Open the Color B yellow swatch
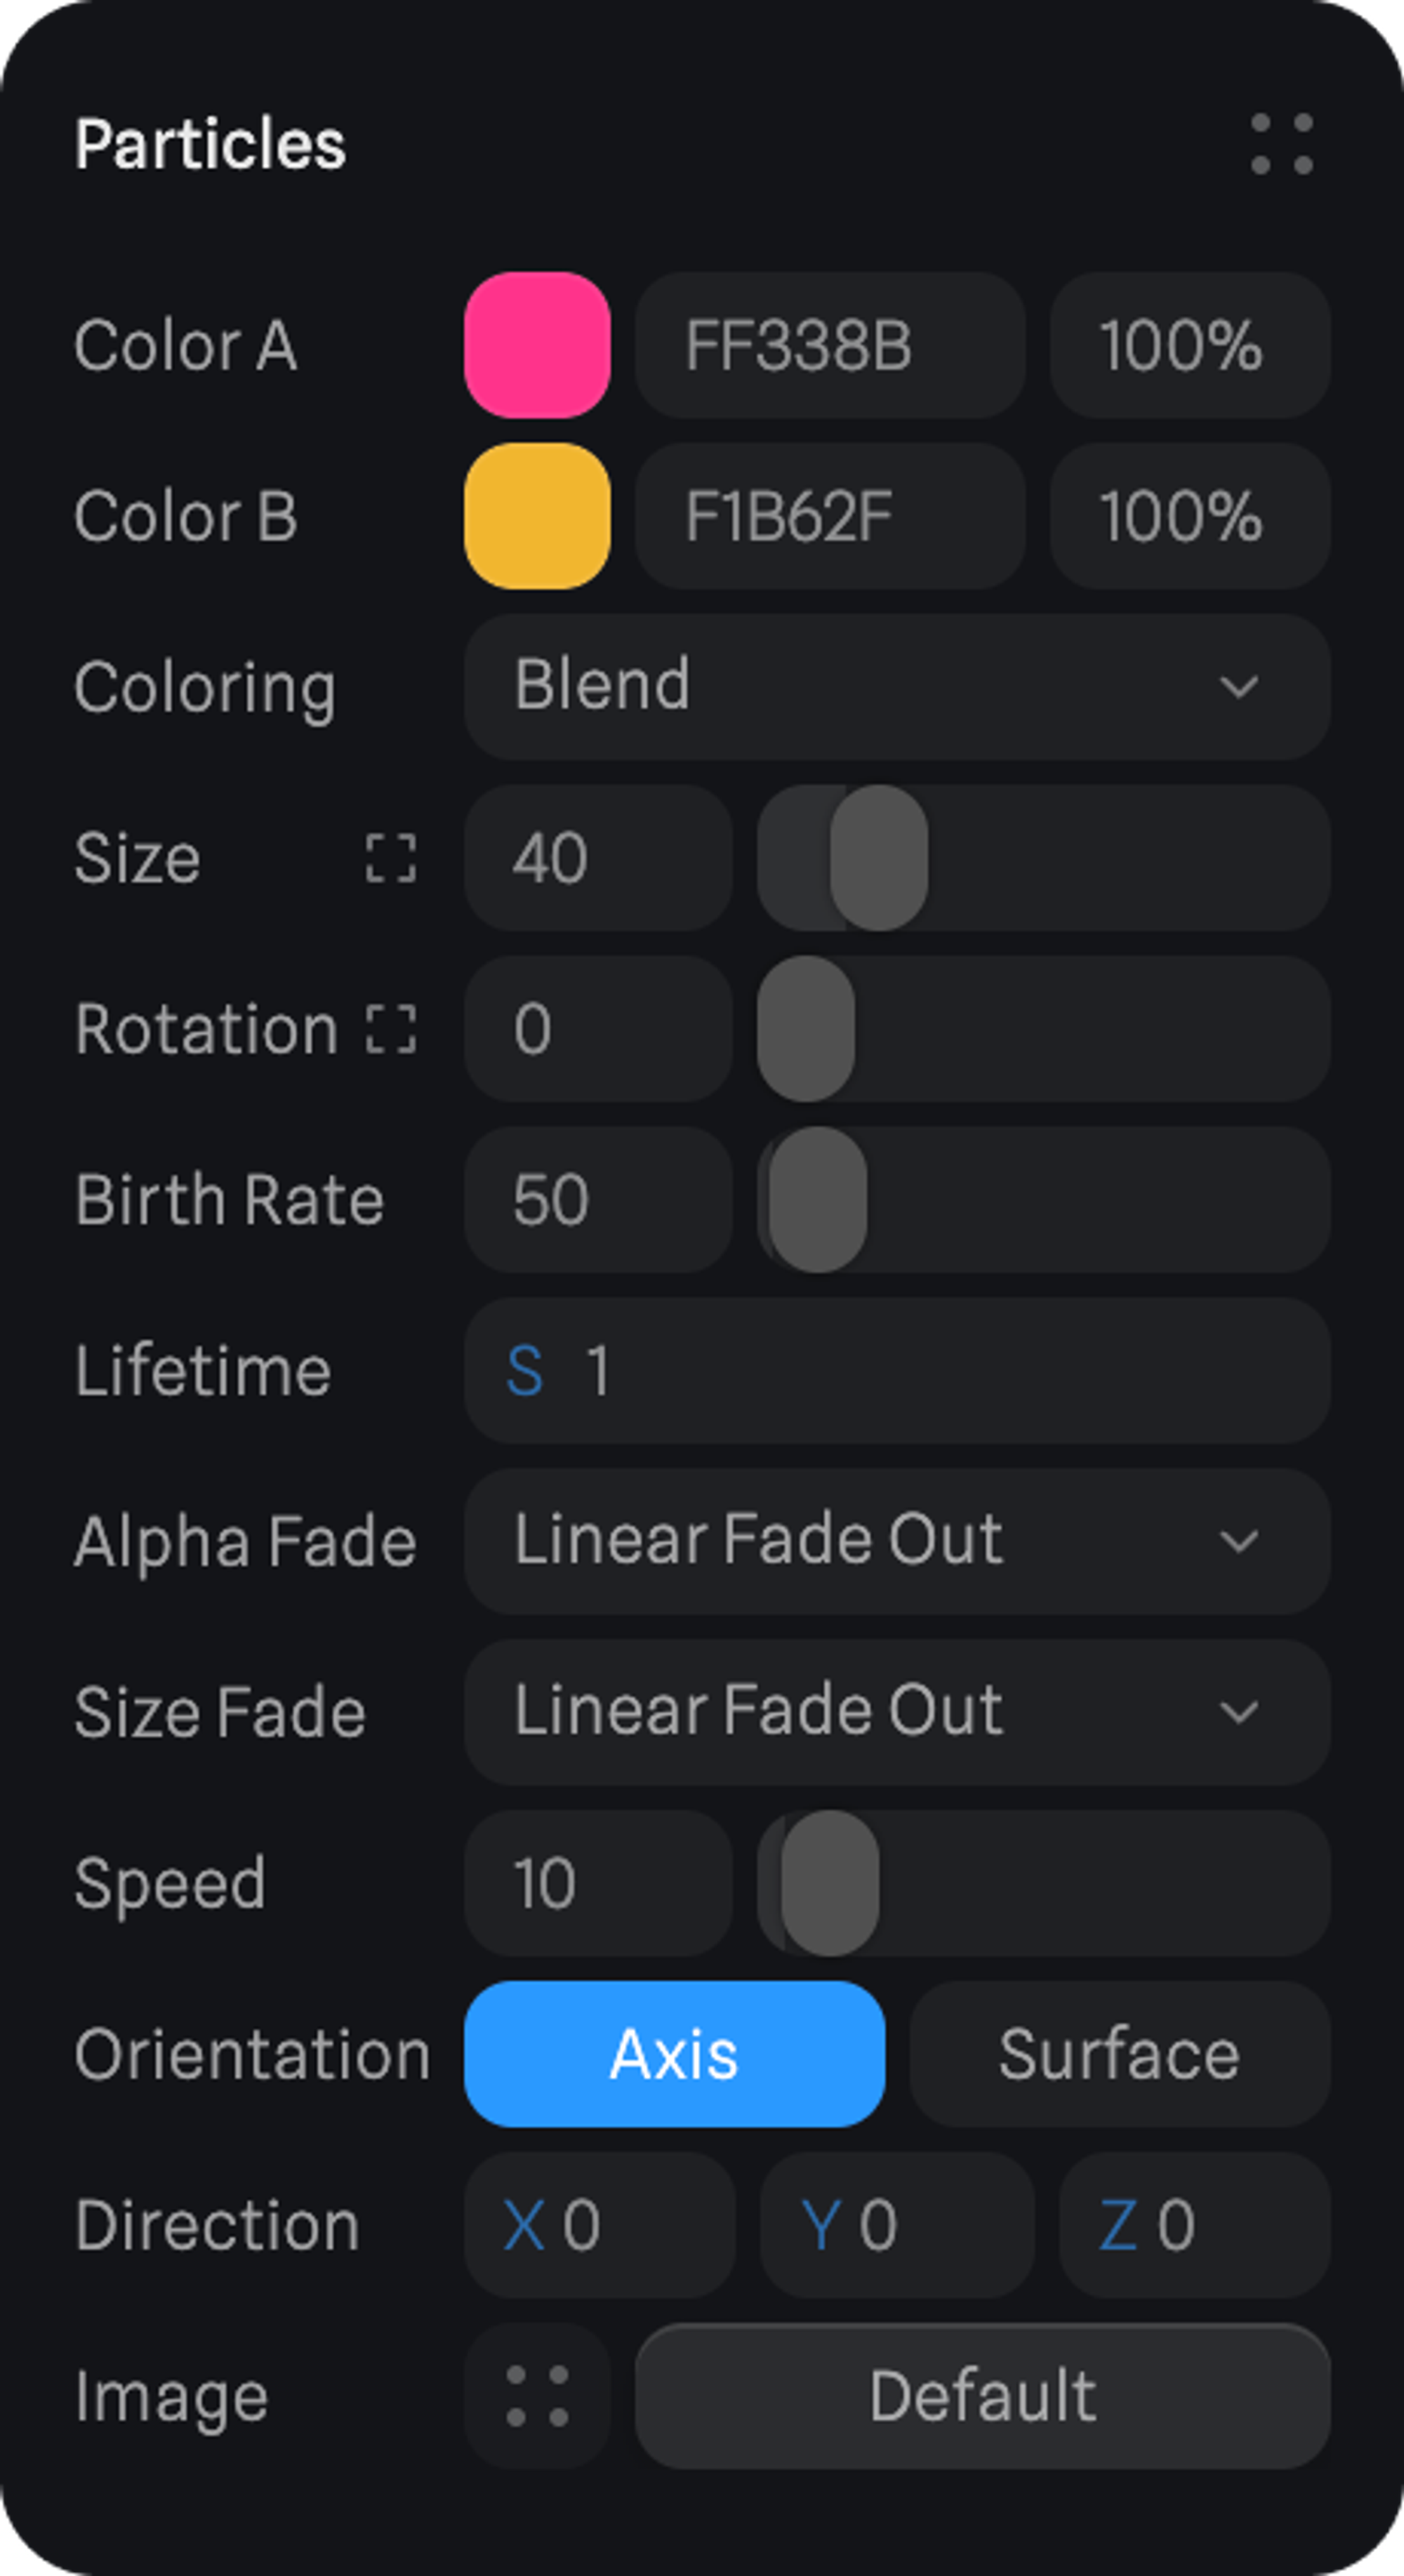Screen dimensions: 1404x2576 (537, 516)
